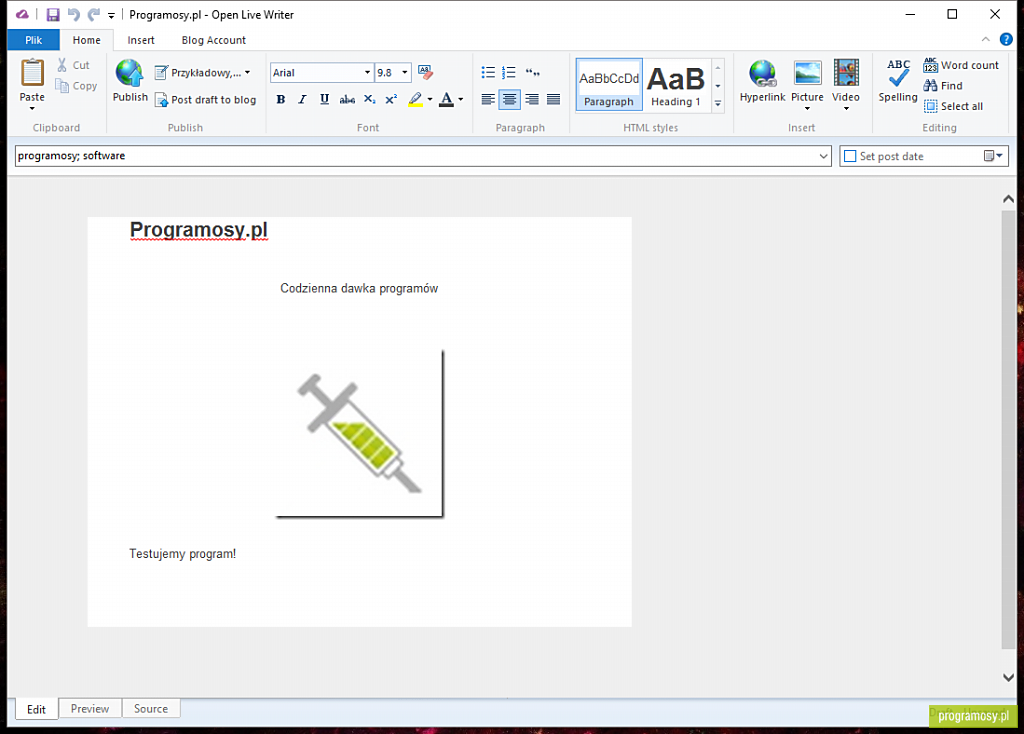Screen dimensions: 1024x734
Task: Open highlight color dropdown arrow
Action: click(x=430, y=99)
